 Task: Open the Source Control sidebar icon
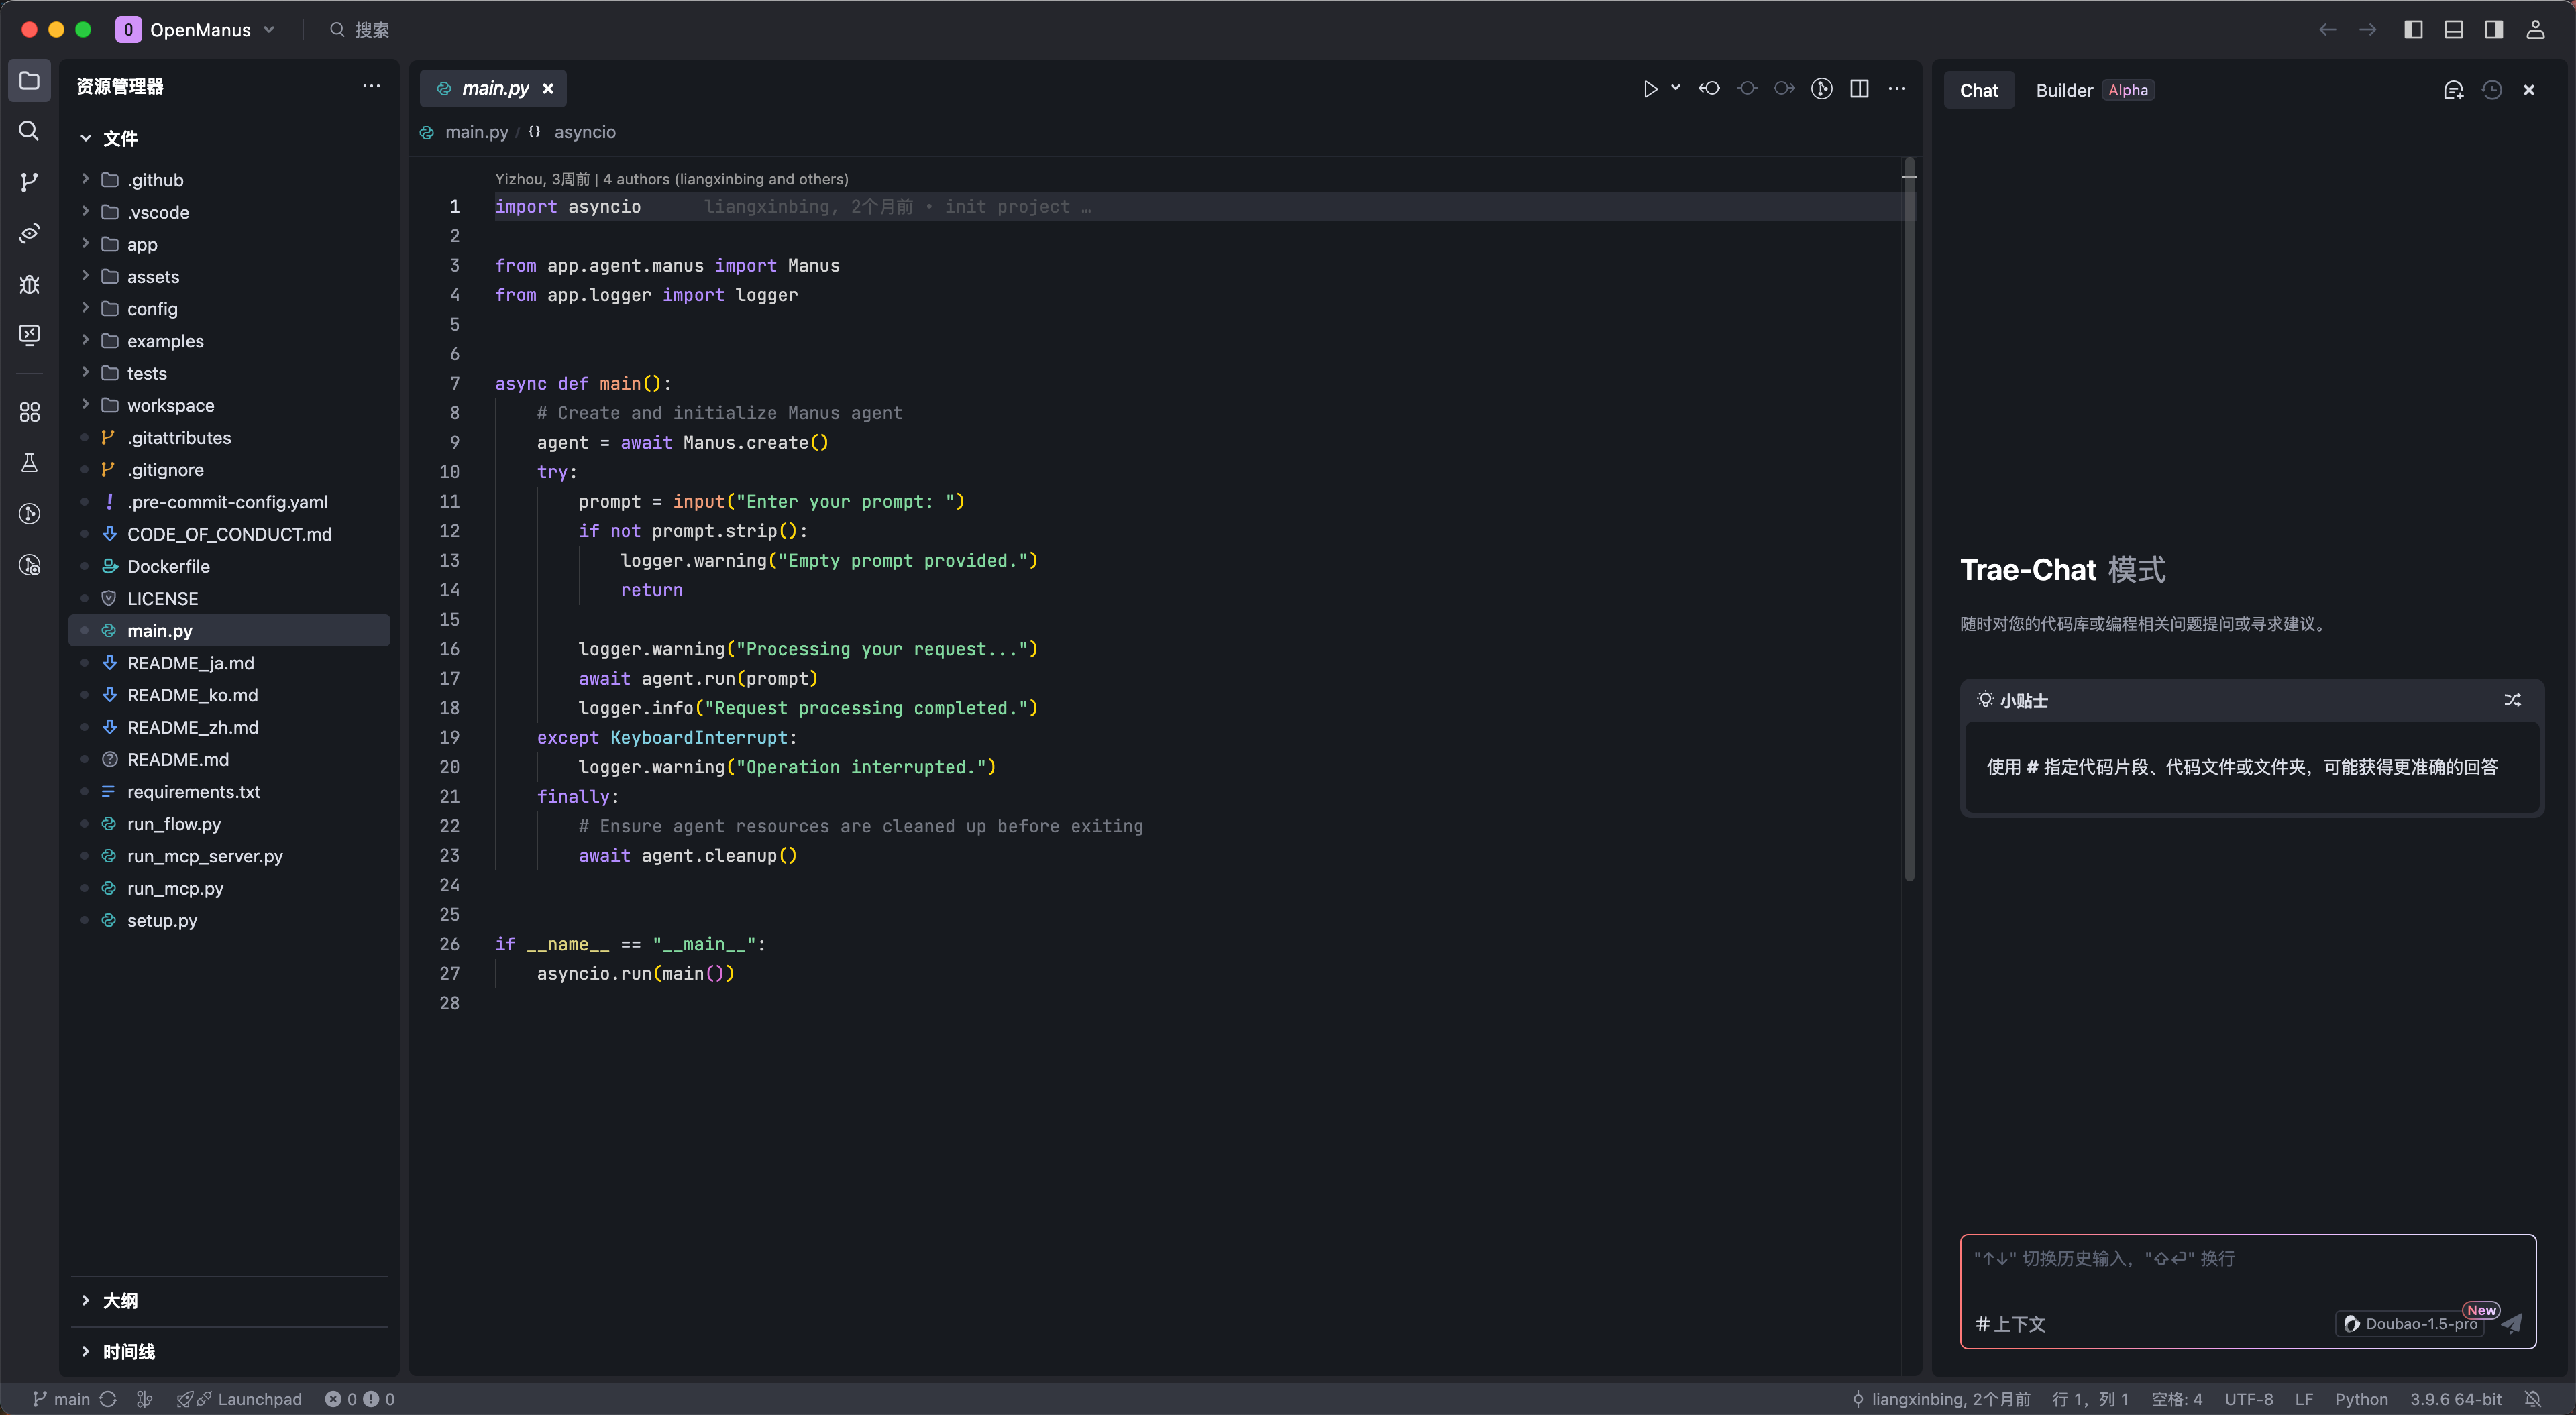29,182
